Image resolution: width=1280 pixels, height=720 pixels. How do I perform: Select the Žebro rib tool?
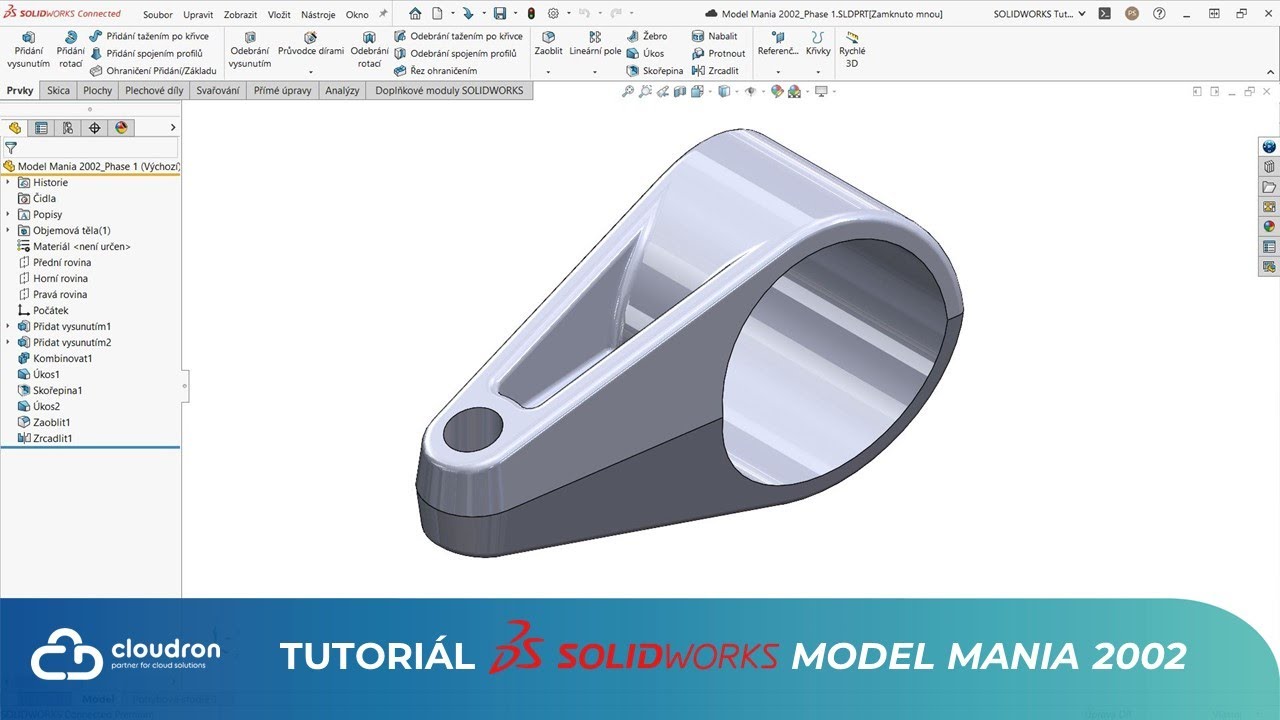(647, 36)
